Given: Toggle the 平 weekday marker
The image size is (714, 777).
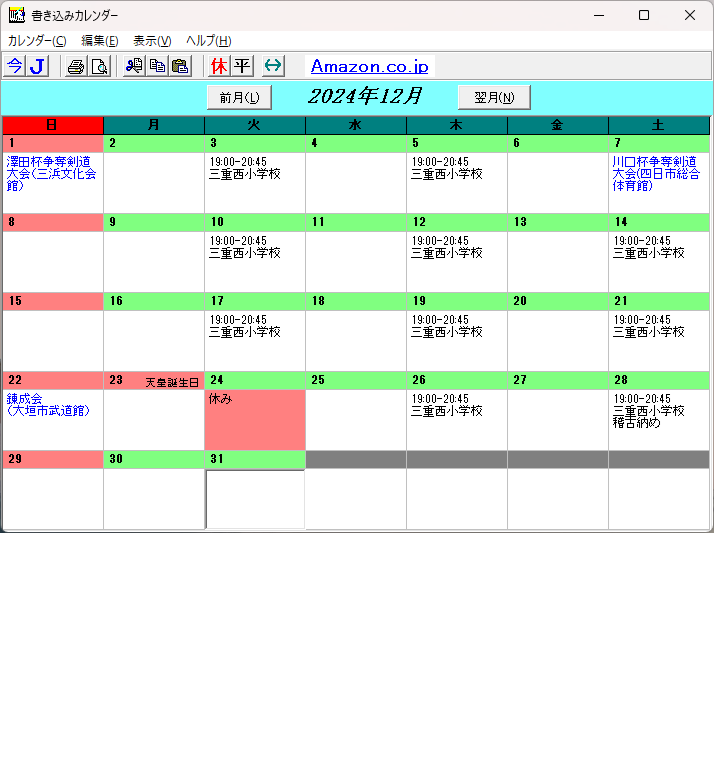Looking at the screenshot, I should [x=242, y=66].
